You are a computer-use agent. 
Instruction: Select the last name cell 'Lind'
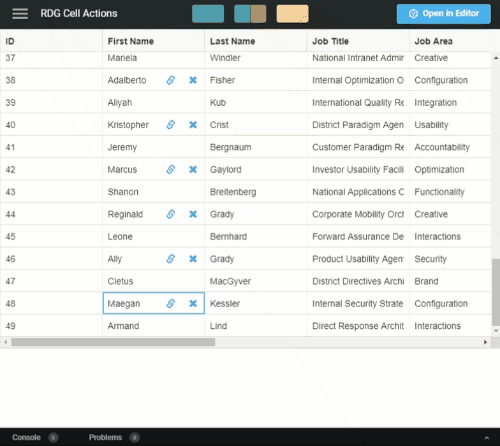tap(256, 326)
